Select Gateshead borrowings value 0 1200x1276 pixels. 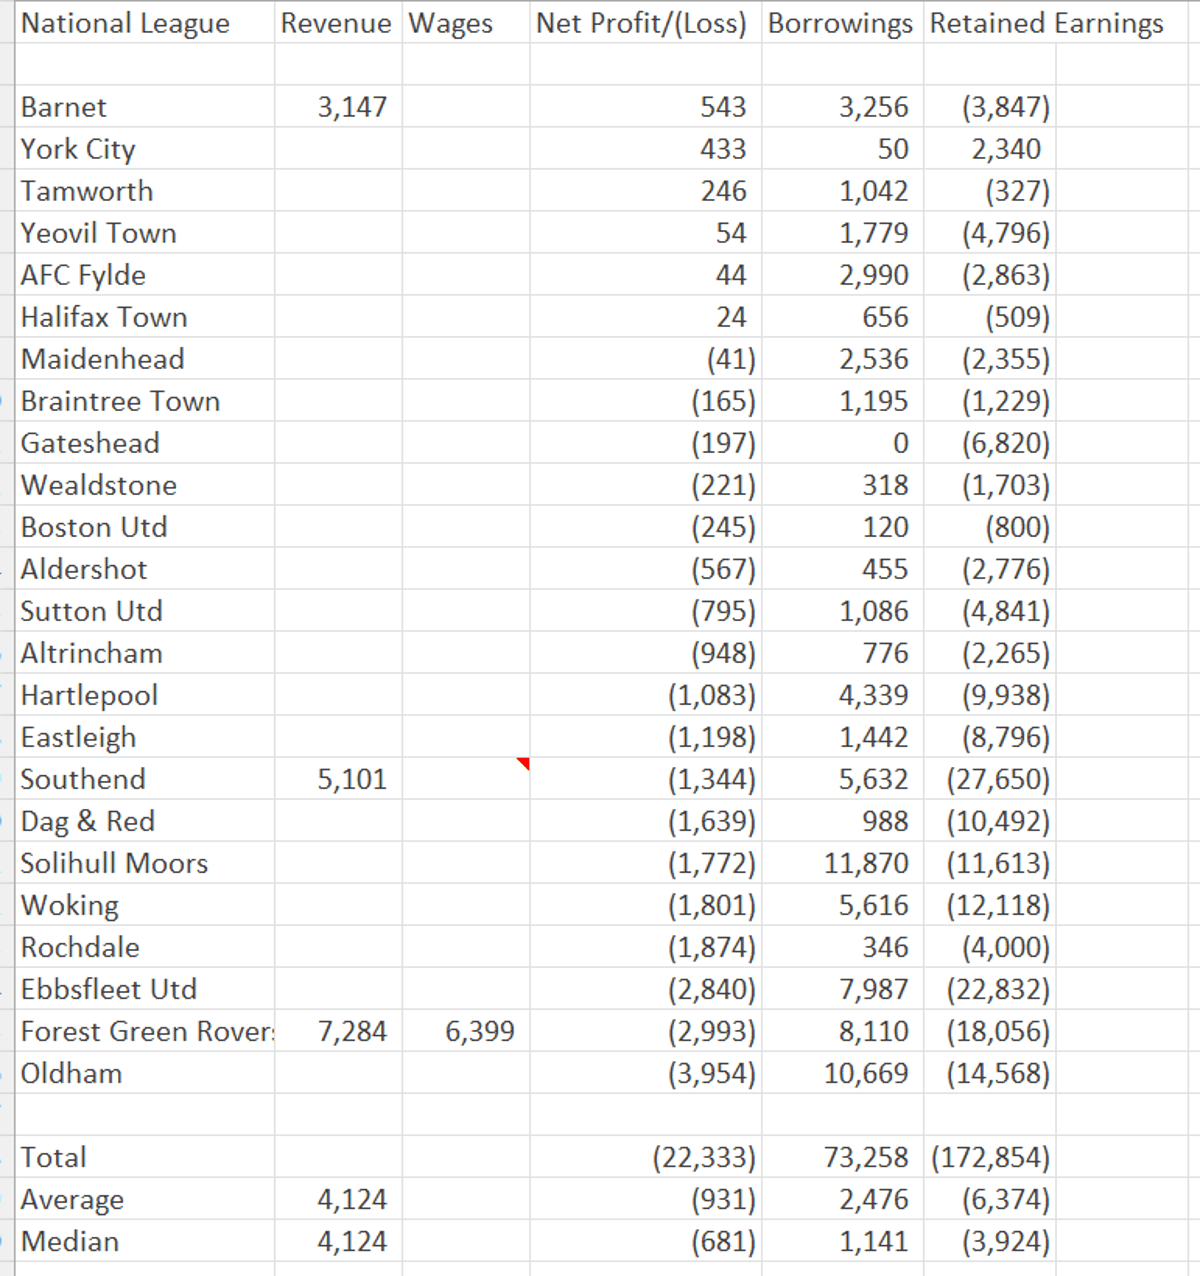pos(843,442)
